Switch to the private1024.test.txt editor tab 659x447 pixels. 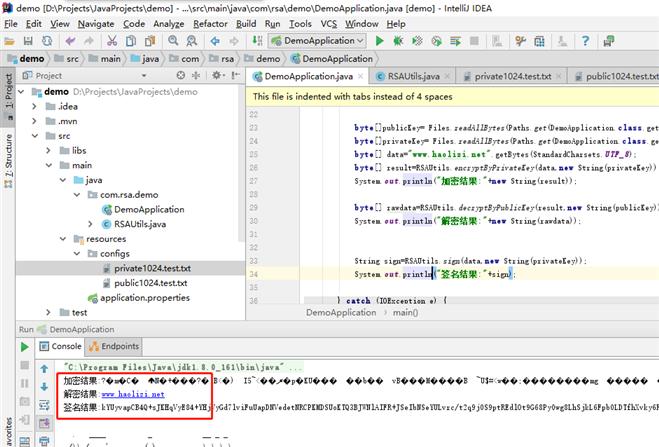tap(513, 76)
